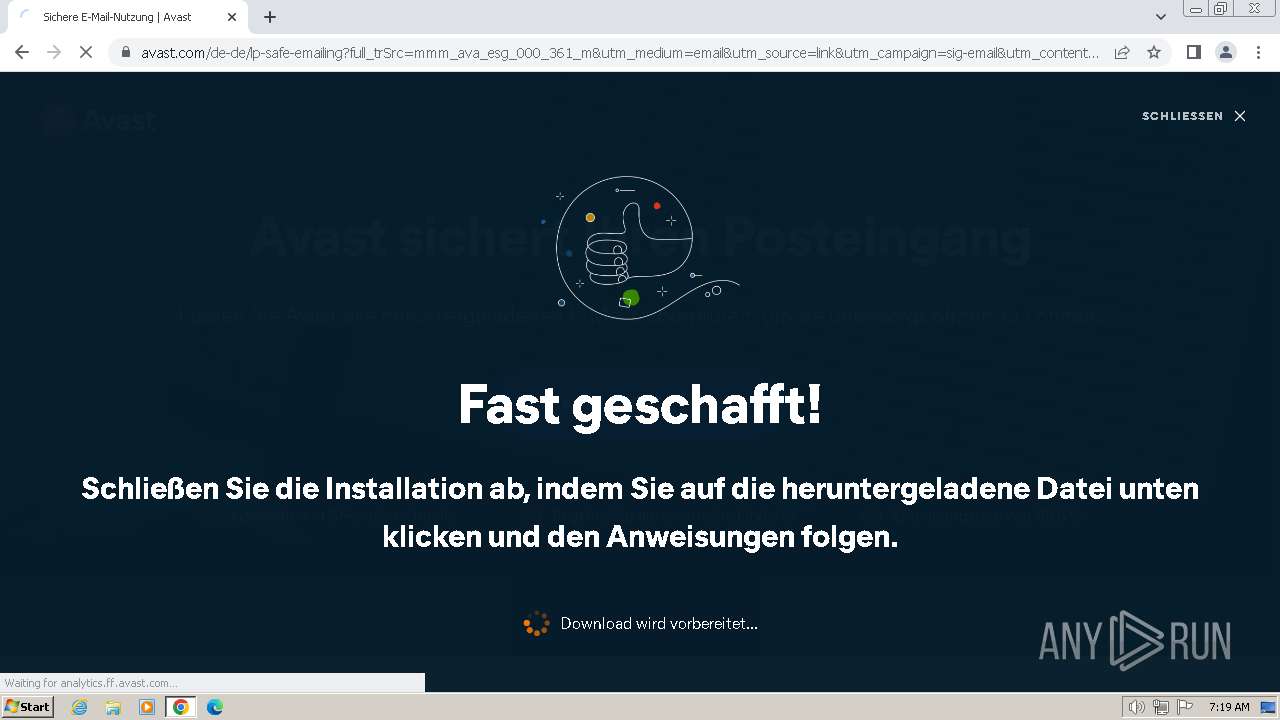Stop loading the page

click(x=86, y=52)
